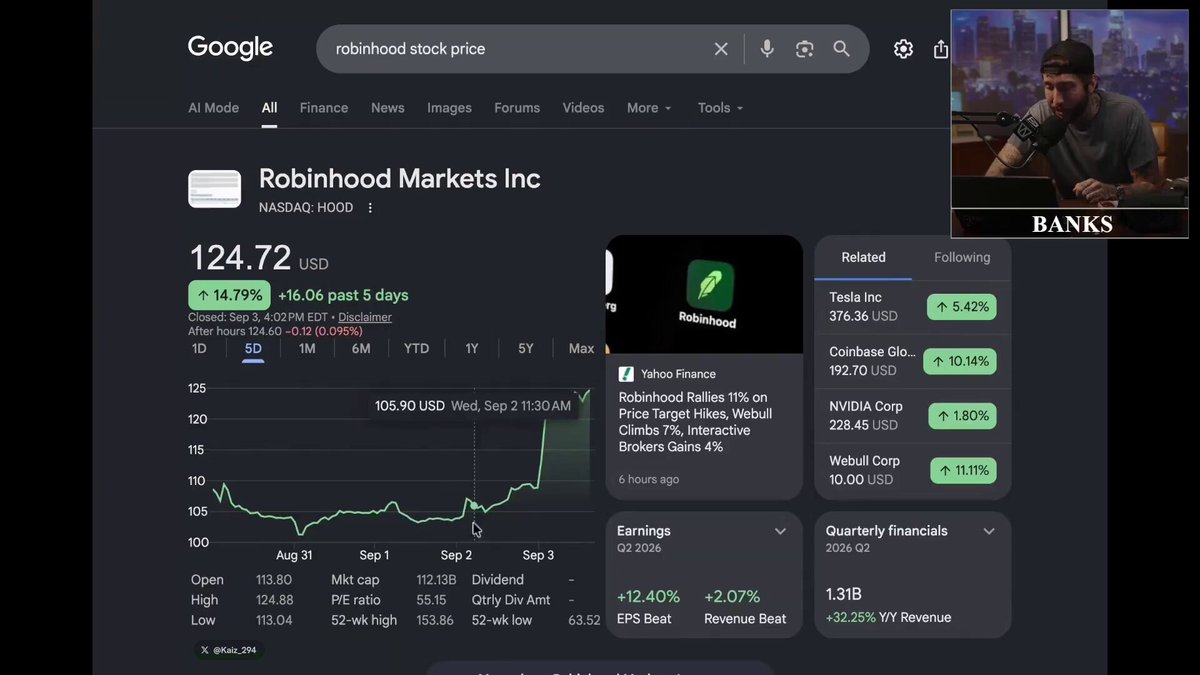Click the 1.31B revenue figure
1200x675 pixels.
(844, 595)
